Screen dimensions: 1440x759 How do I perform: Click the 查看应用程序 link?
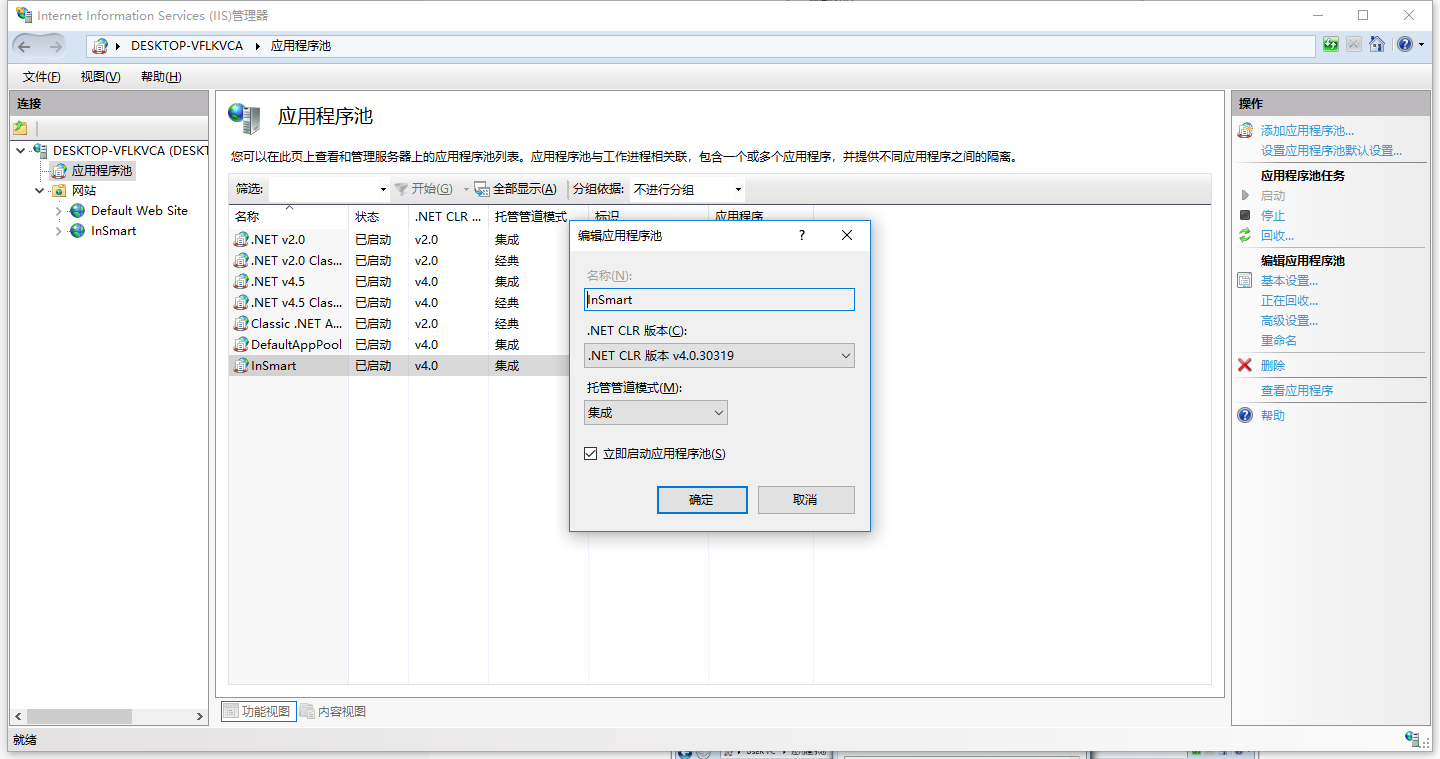[1297, 391]
